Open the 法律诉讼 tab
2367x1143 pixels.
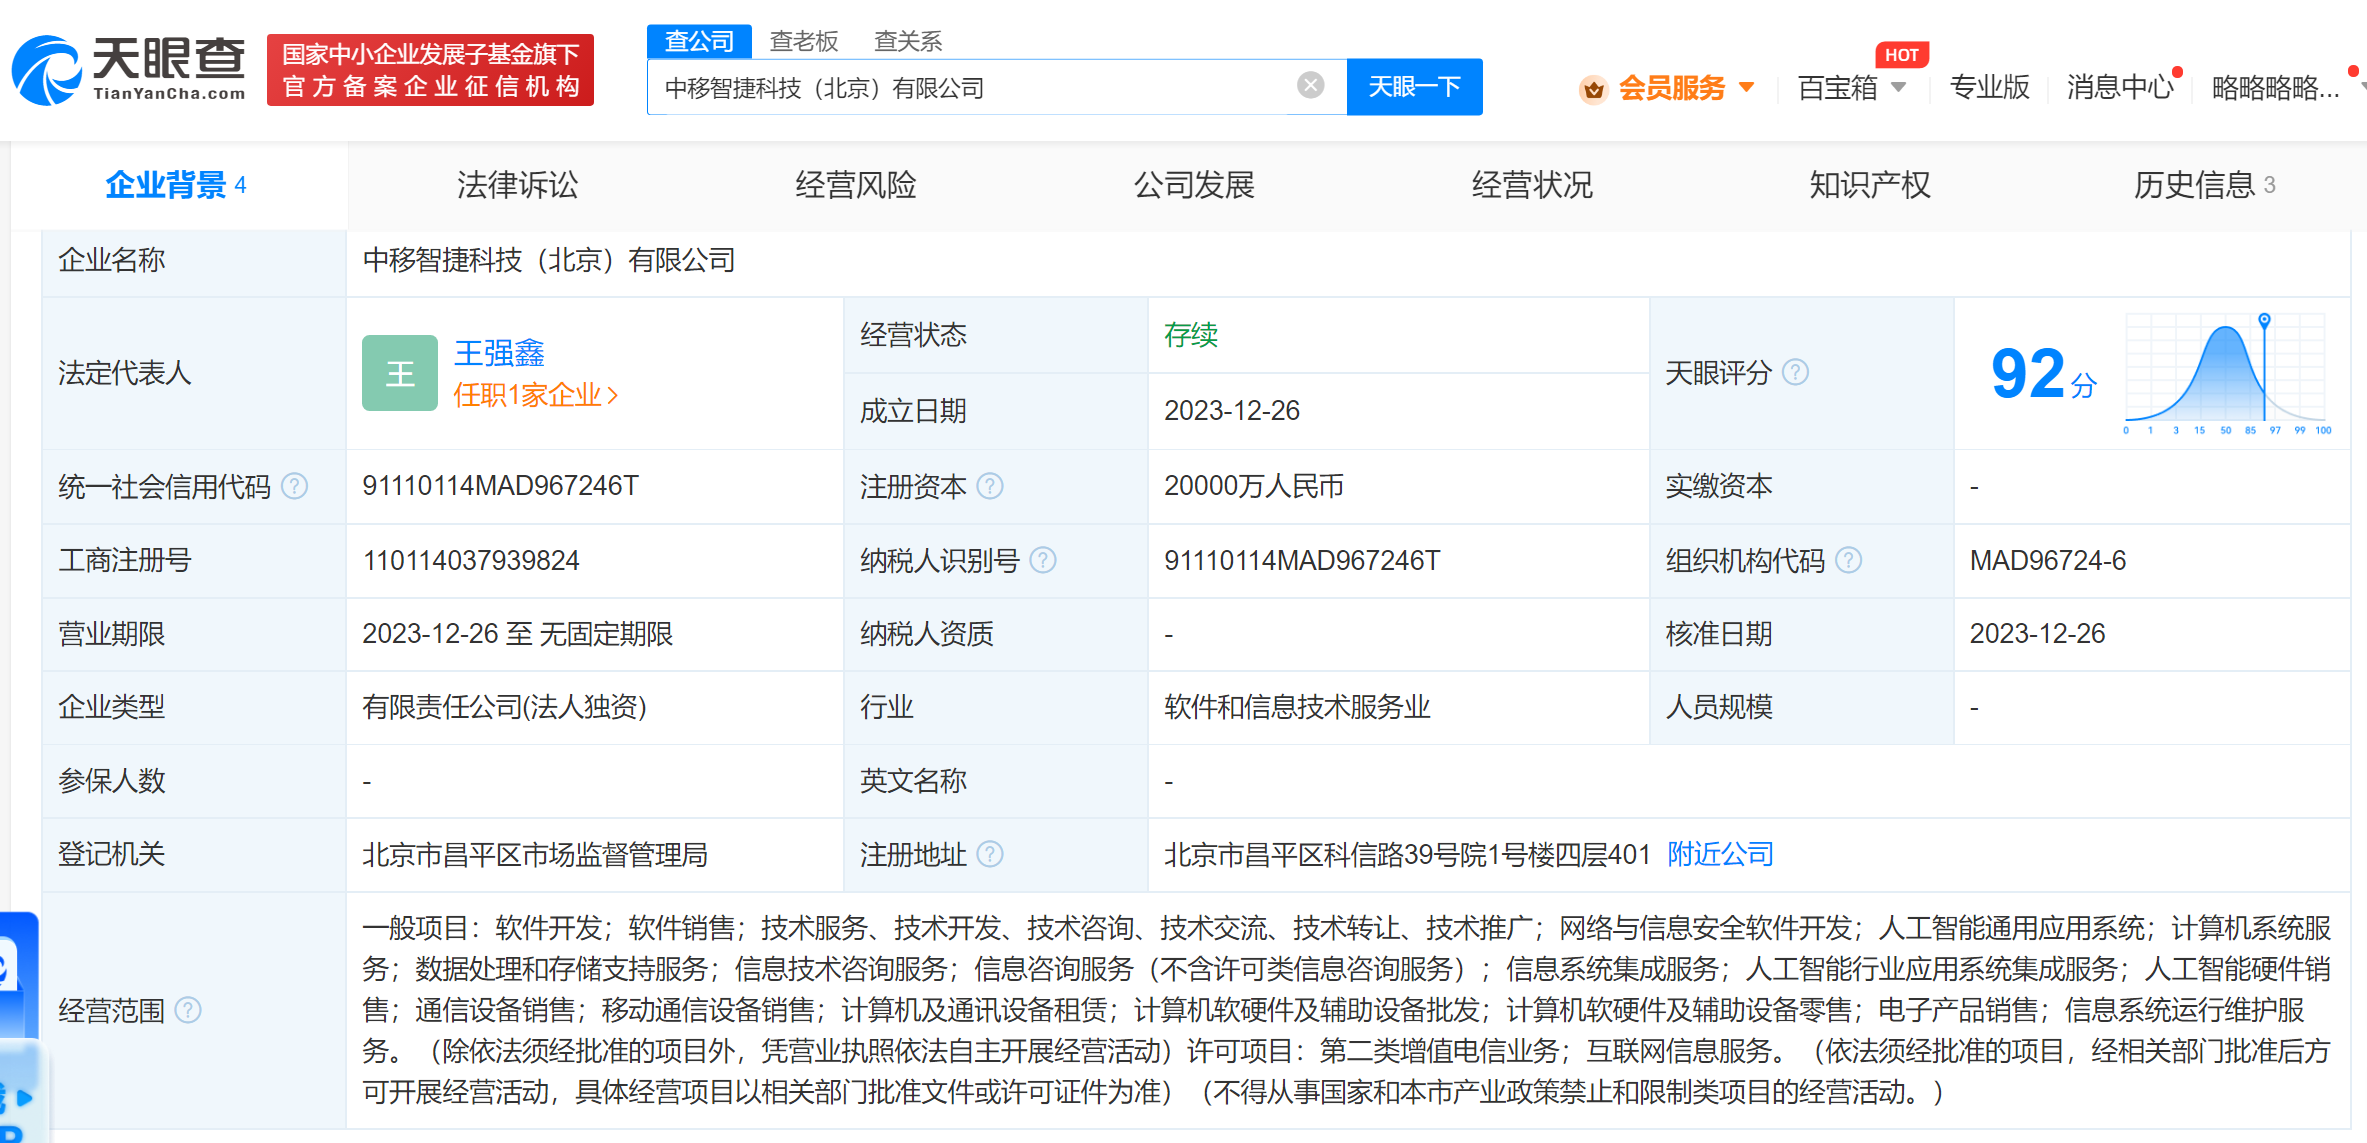pos(517,185)
